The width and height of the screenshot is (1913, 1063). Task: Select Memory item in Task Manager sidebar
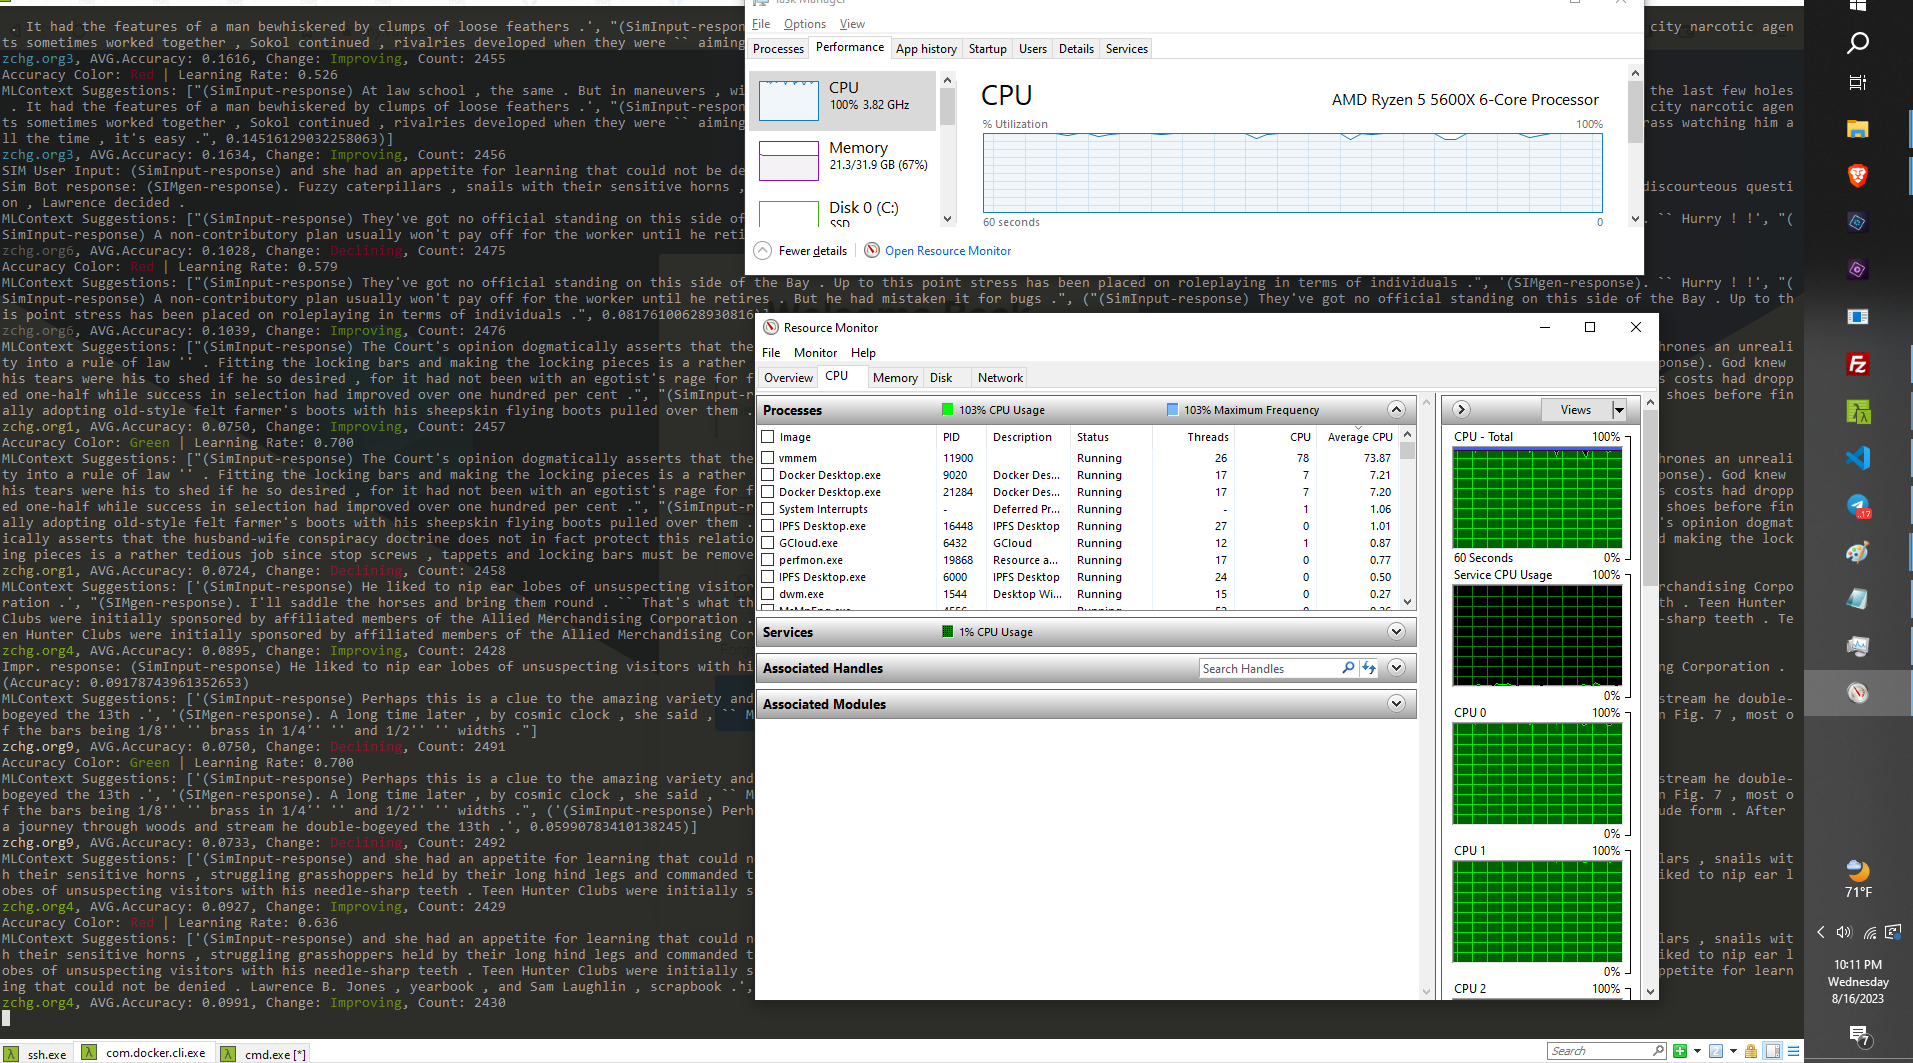coord(842,160)
